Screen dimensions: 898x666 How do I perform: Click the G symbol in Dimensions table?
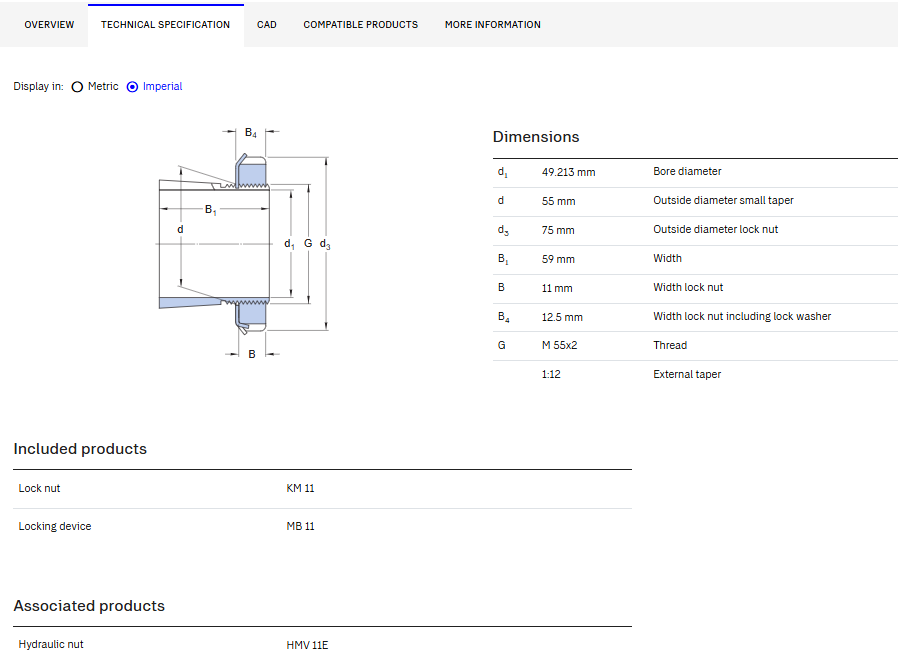(x=502, y=345)
